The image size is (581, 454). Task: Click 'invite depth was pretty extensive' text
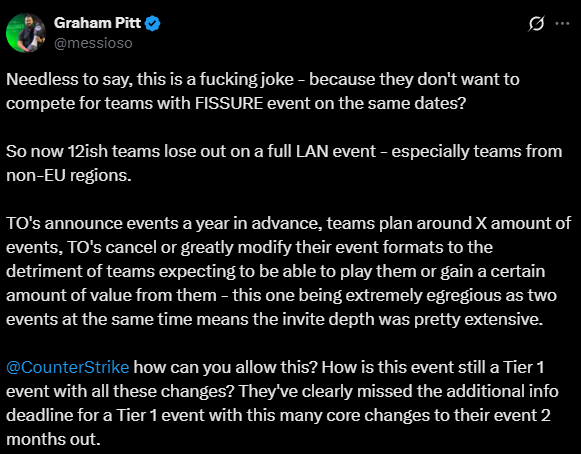click(x=412, y=319)
